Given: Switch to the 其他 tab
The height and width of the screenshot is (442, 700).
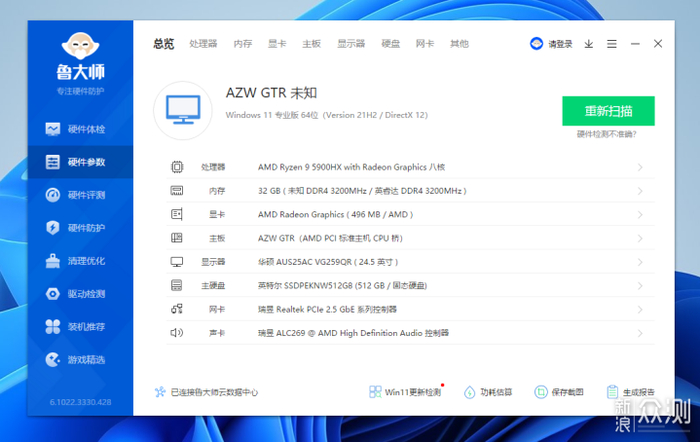Looking at the screenshot, I should coord(459,44).
